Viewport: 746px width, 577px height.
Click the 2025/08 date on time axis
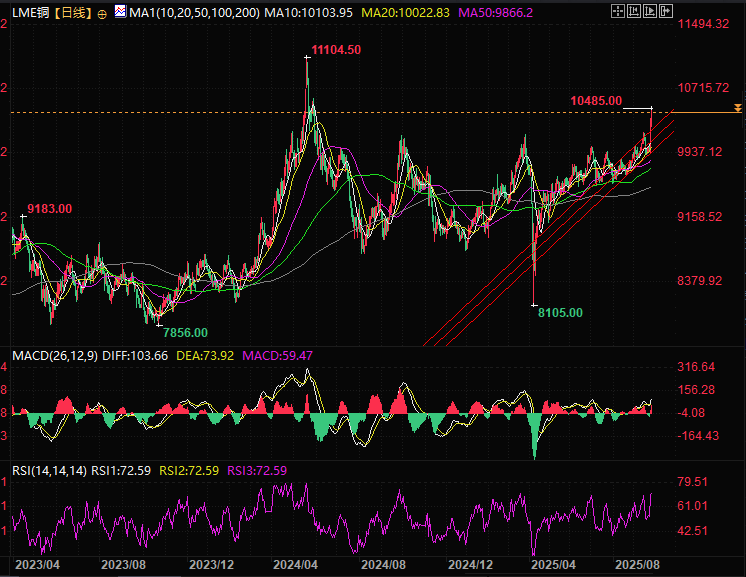[638, 565]
